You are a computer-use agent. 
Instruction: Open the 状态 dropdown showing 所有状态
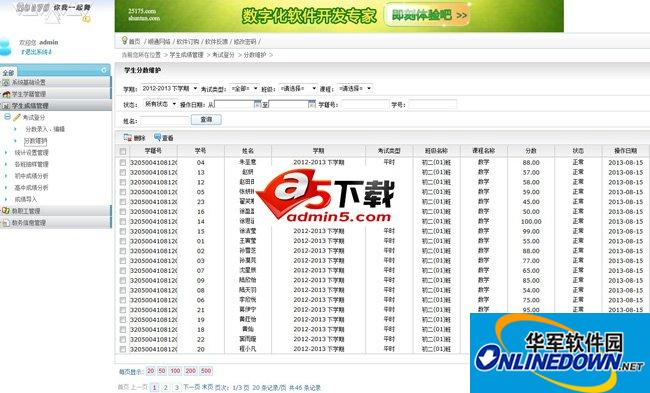160,104
